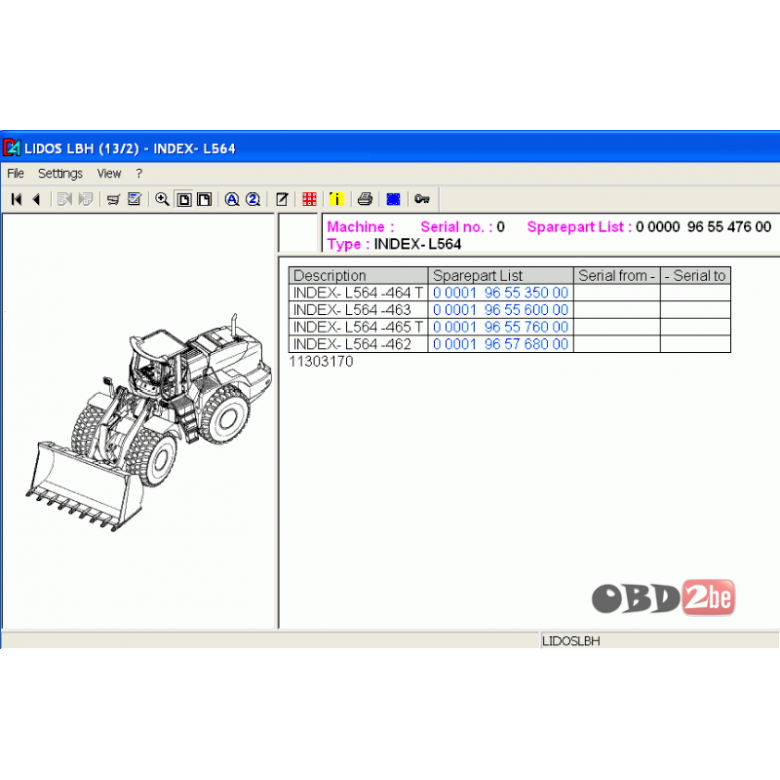Open sparepart list 0 0001 96 57 680 00

click(x=500, y=344)
